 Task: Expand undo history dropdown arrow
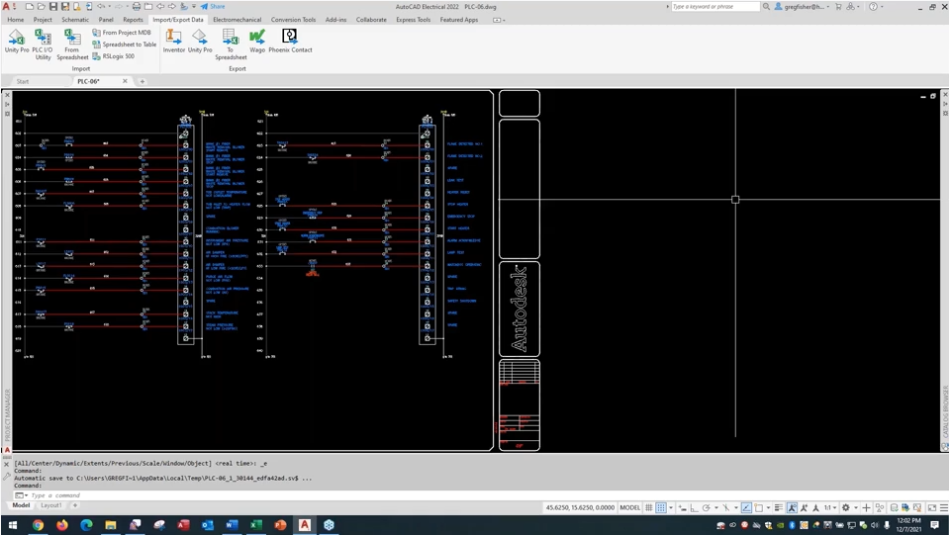tap(110, 7)
